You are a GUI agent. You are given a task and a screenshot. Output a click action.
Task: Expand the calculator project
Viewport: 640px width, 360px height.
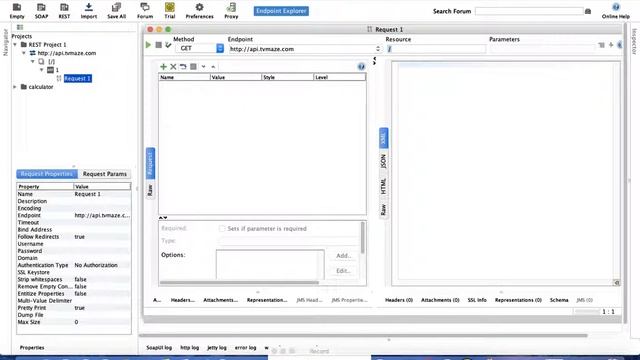click(15, 87)
